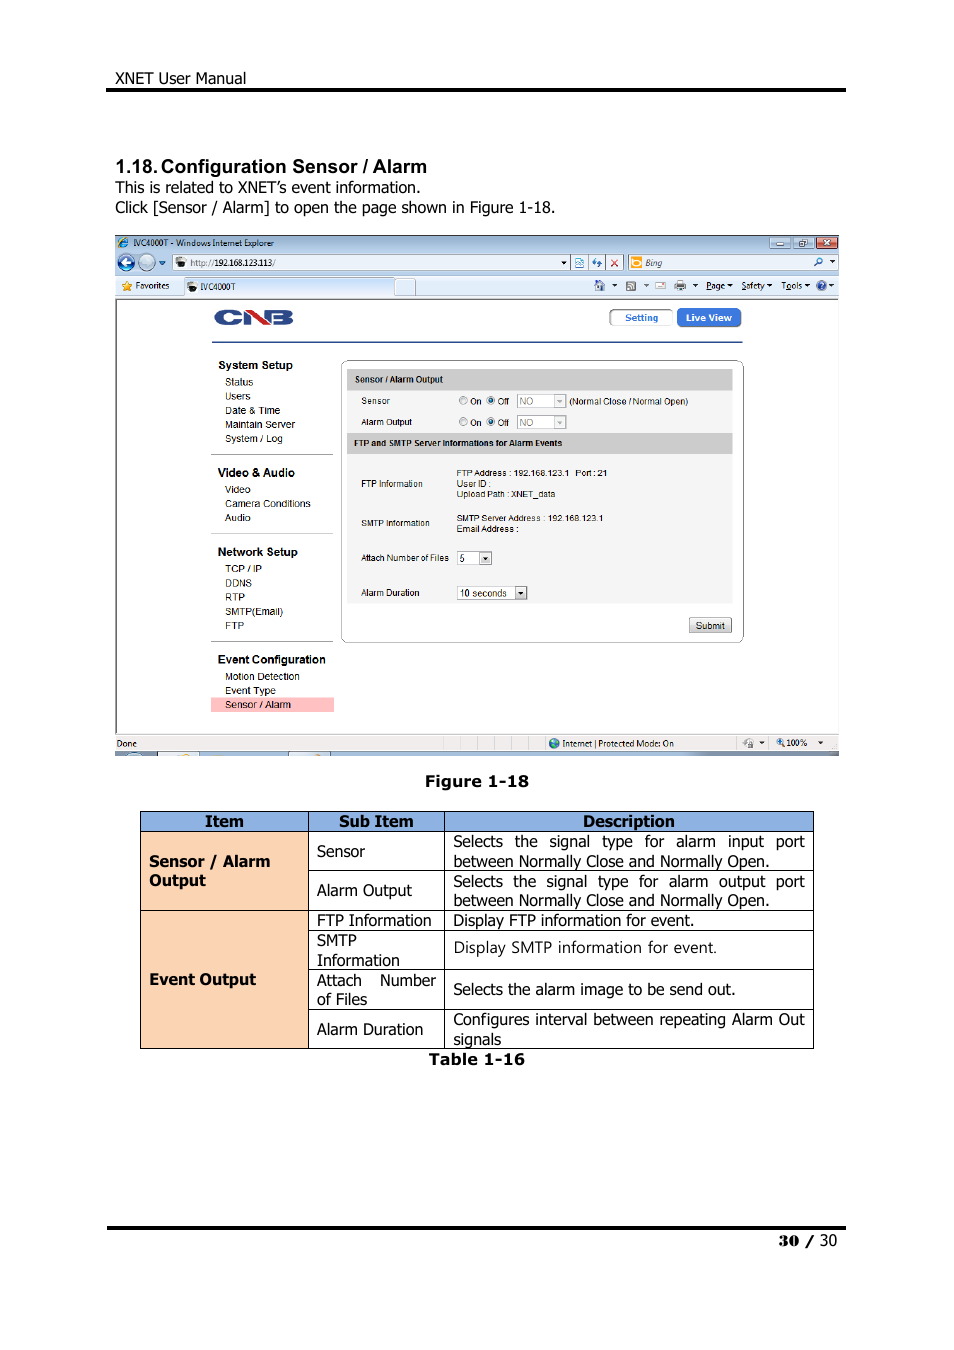Open the Home button dropdown arrow
Screen dimensions: 954x1350
coord(614,286)
